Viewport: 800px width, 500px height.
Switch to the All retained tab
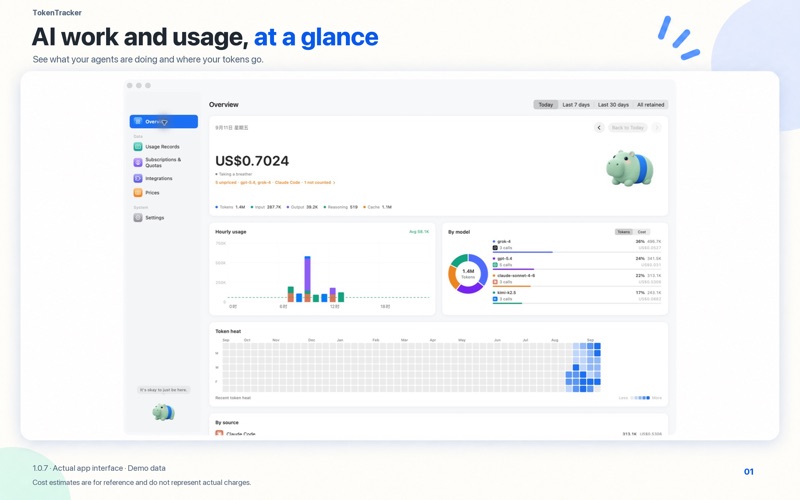(x=651, y=105)
